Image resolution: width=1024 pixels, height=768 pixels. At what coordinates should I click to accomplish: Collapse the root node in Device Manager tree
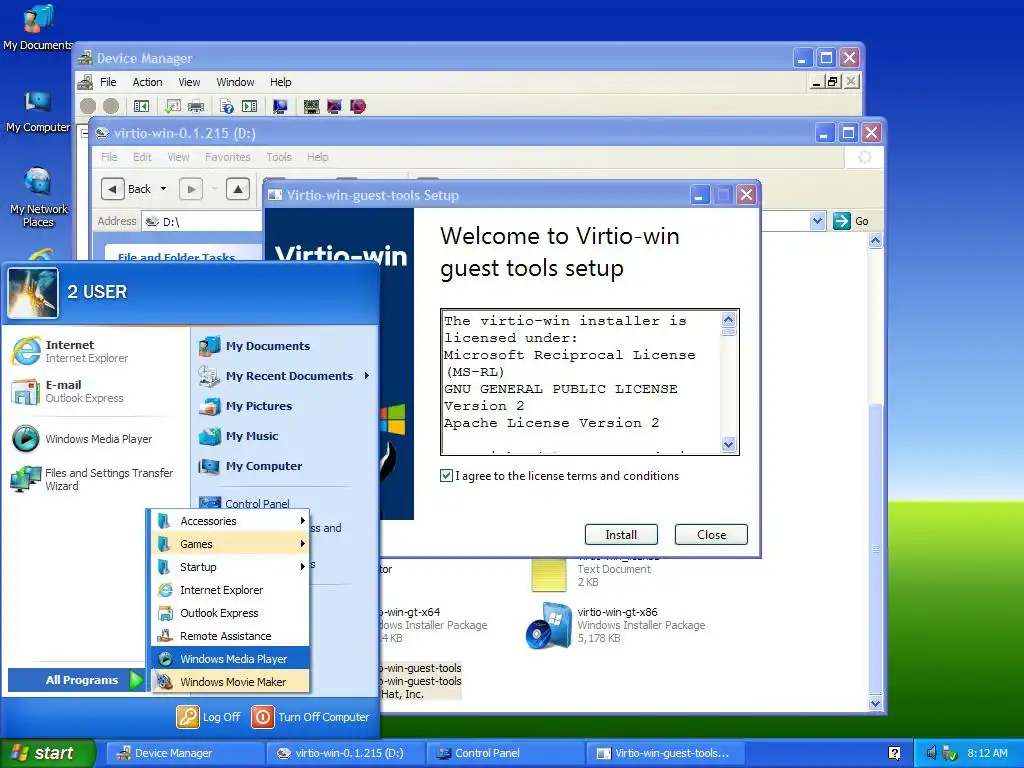click(84, 133)
